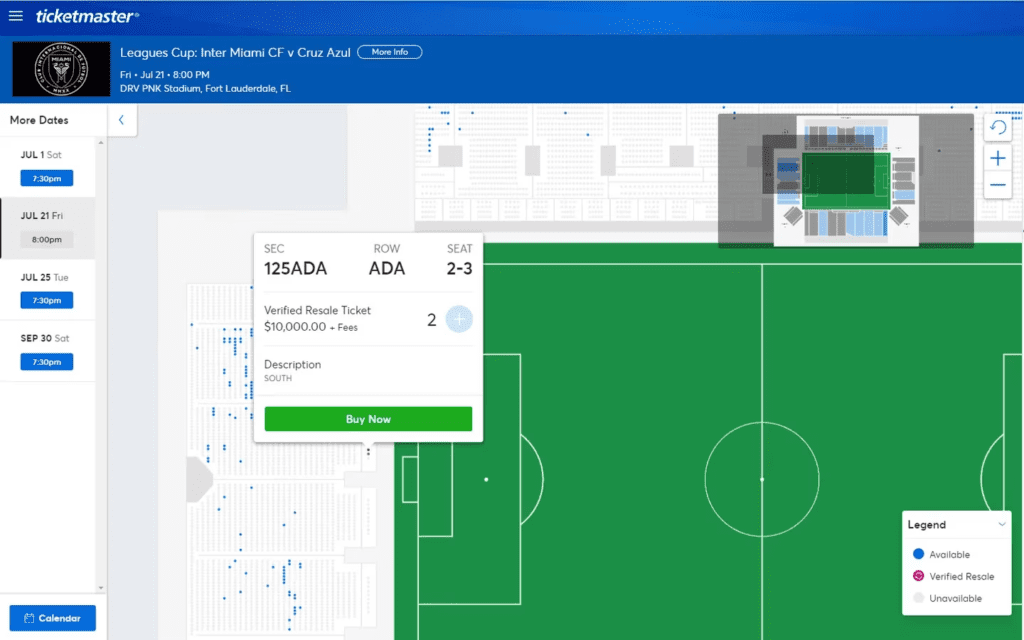Click the Ticketmaster logo

(87, 16)
